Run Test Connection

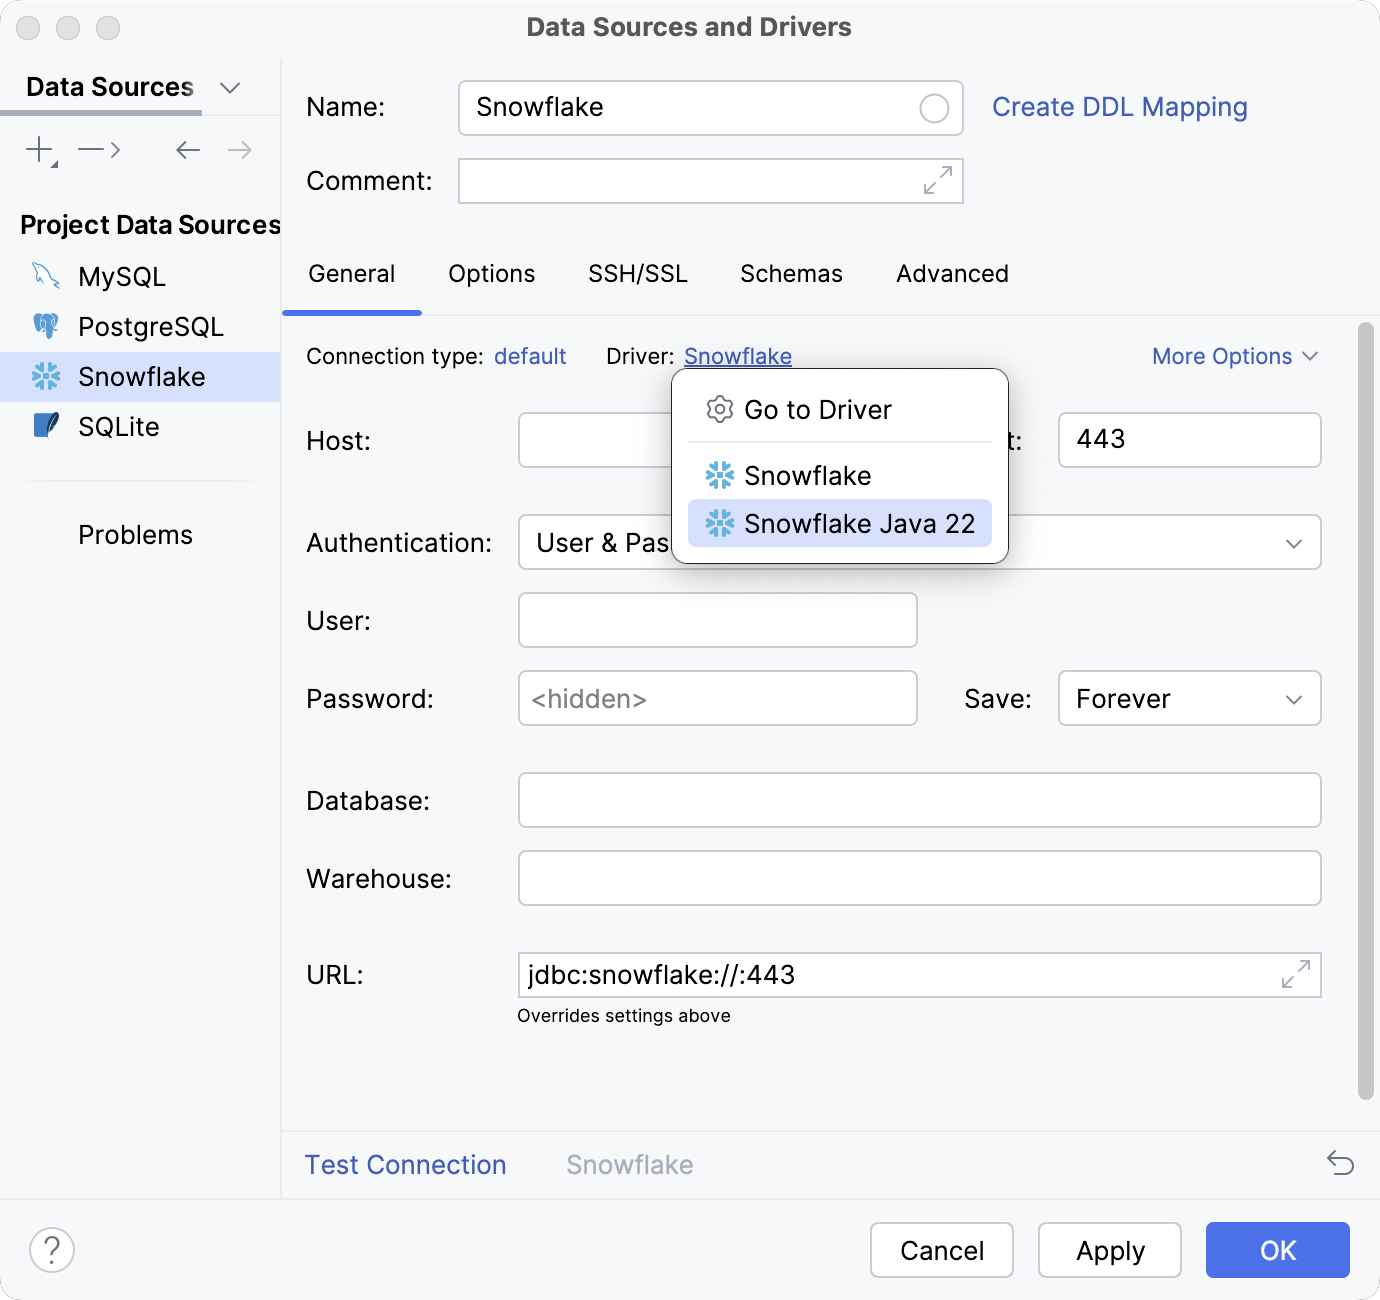[x=405, y=1163]
